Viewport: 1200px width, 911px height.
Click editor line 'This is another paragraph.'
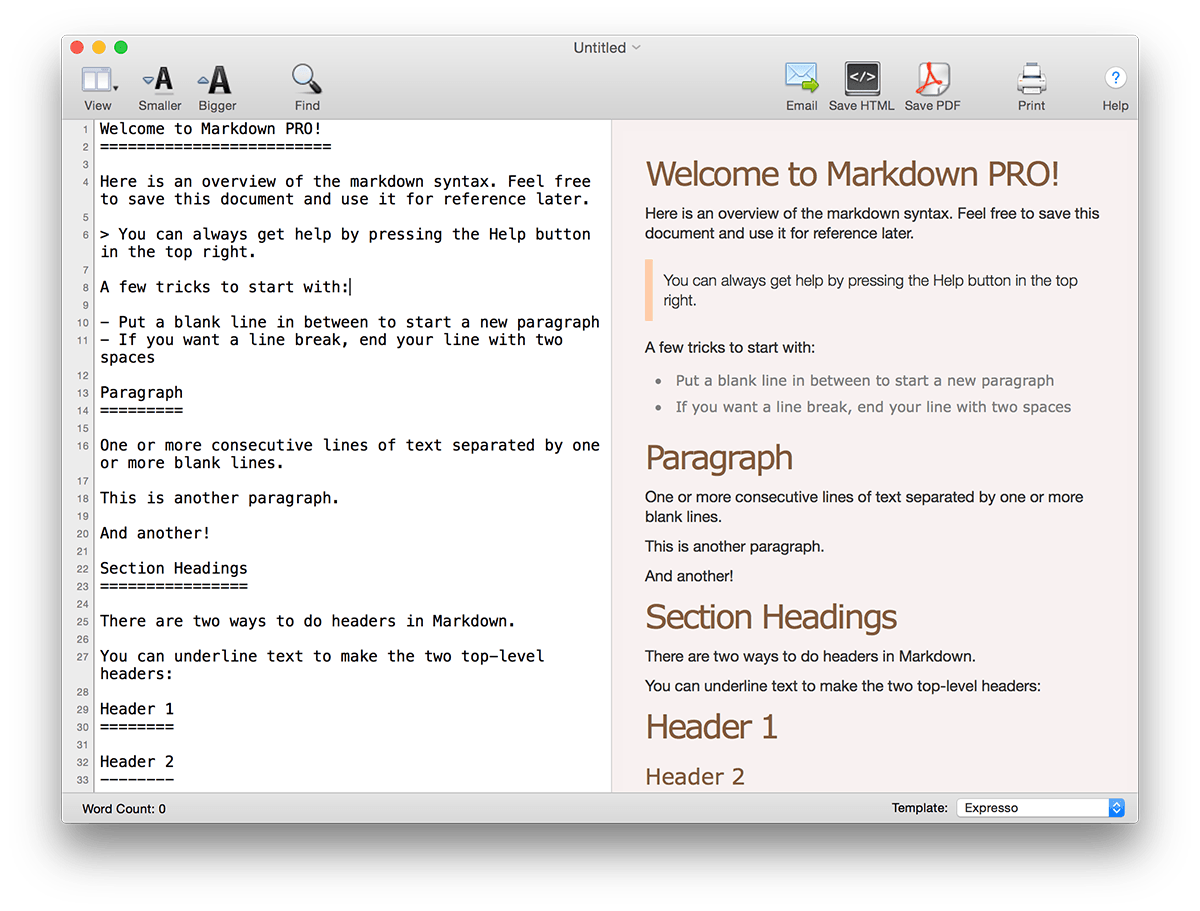[x=220, y=498]
